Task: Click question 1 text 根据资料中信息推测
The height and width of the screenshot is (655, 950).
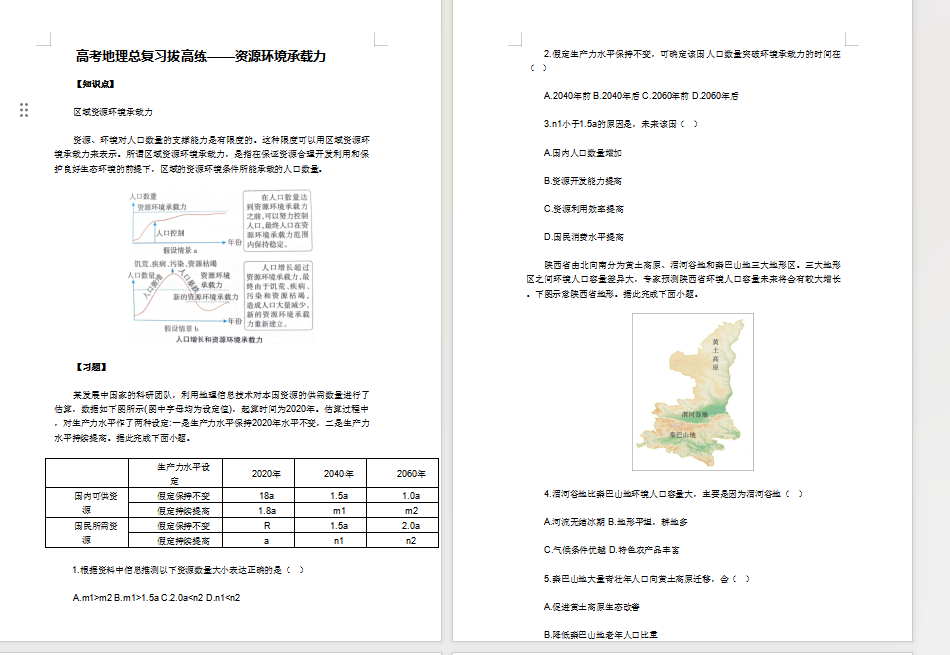Action: pyautogui.click(x=188, y=570)
